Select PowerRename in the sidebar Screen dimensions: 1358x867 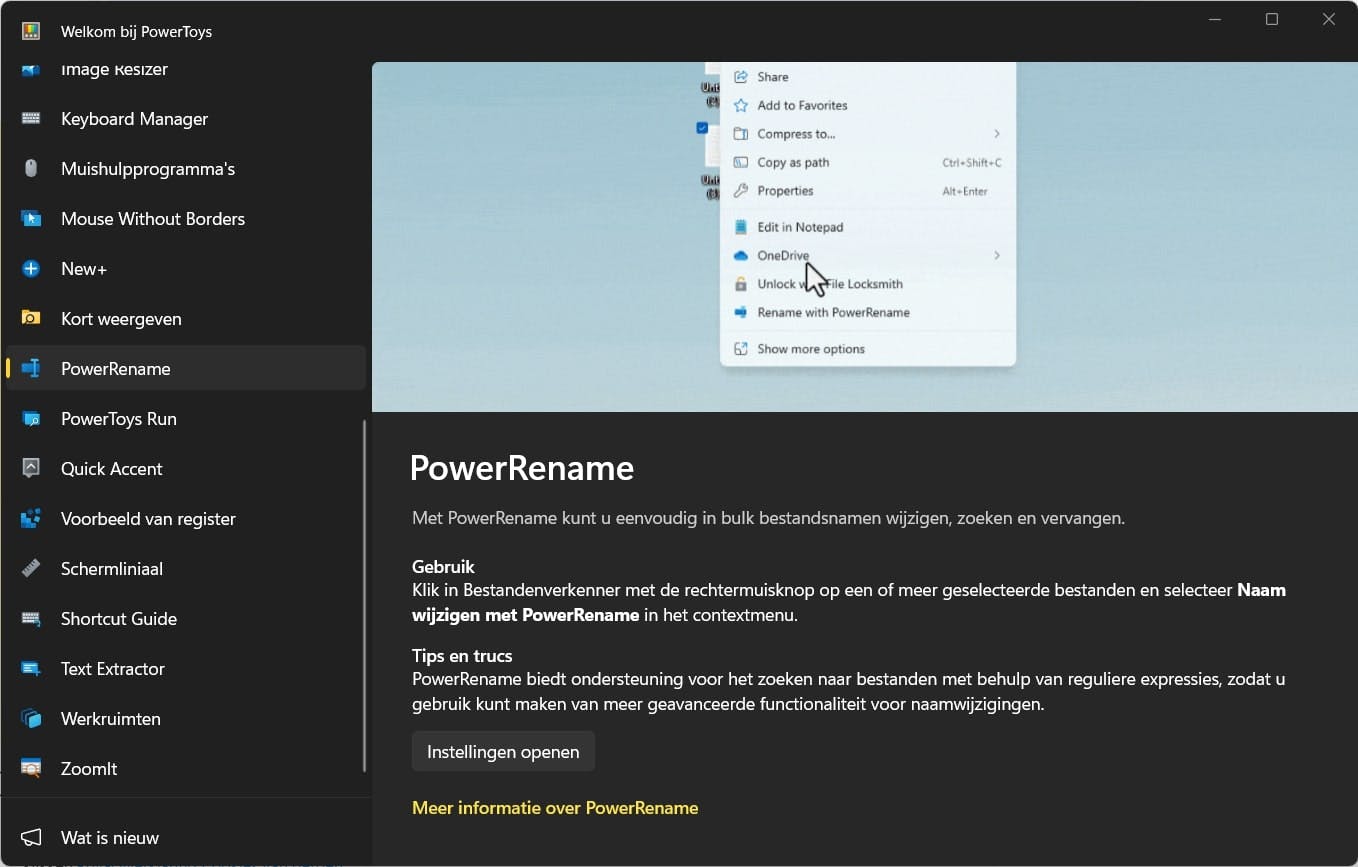pyautogui.click(x=186, y=369)
